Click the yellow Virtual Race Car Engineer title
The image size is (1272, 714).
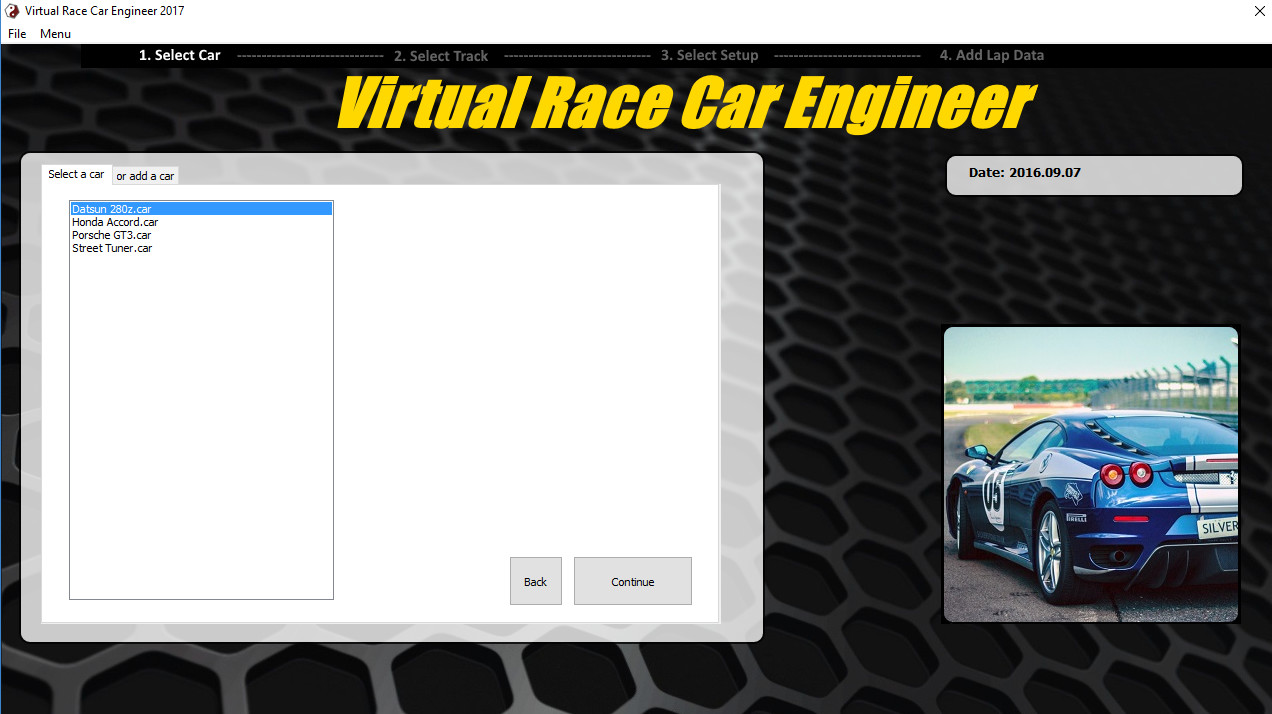[x=685, y=104]
